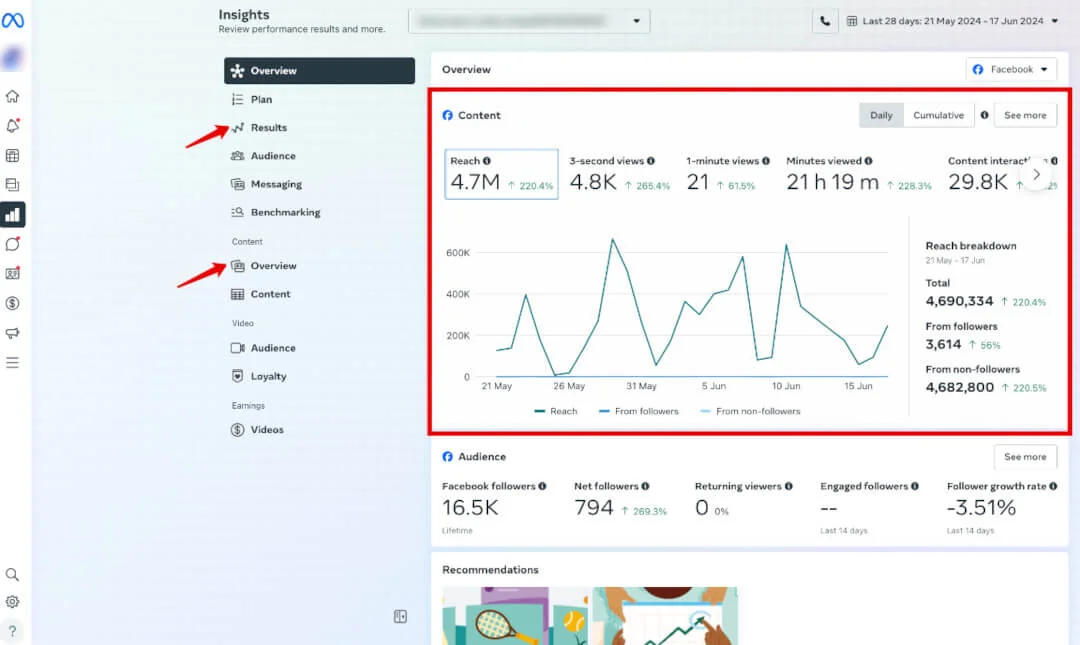1080x645 pixels.
Task: Switch chart to Daily view
Action: (881, 115)
